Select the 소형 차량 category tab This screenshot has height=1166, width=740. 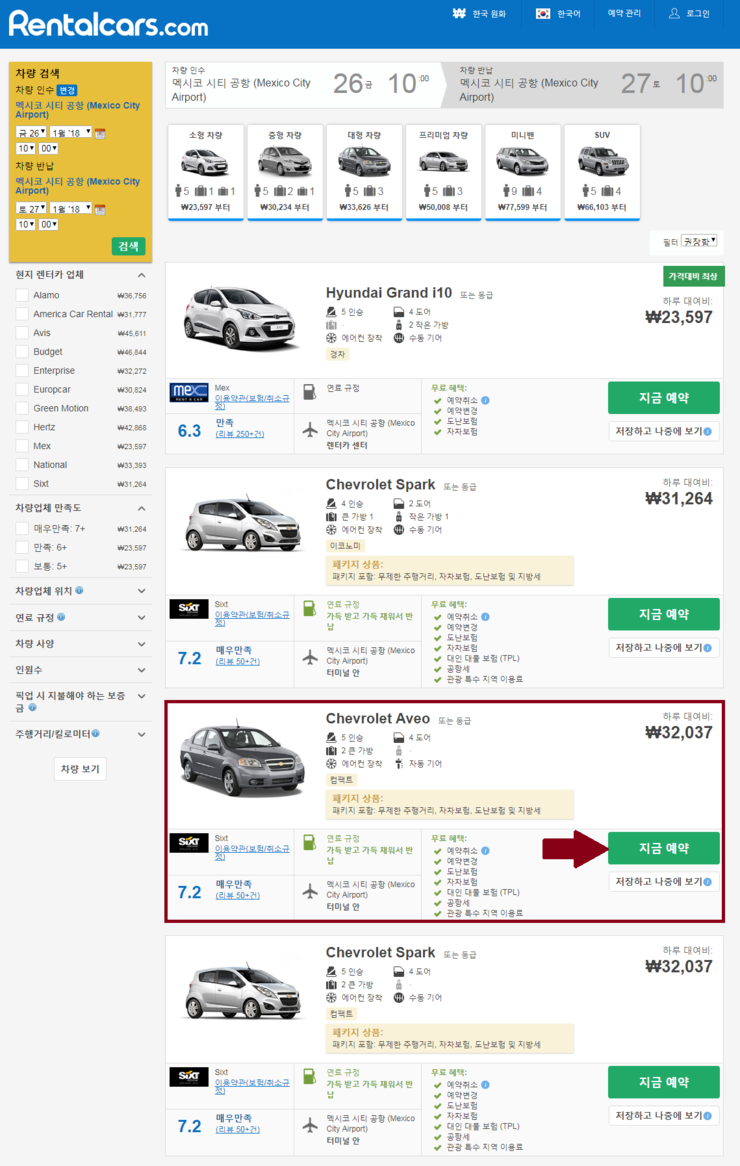(x=205, y=173)
